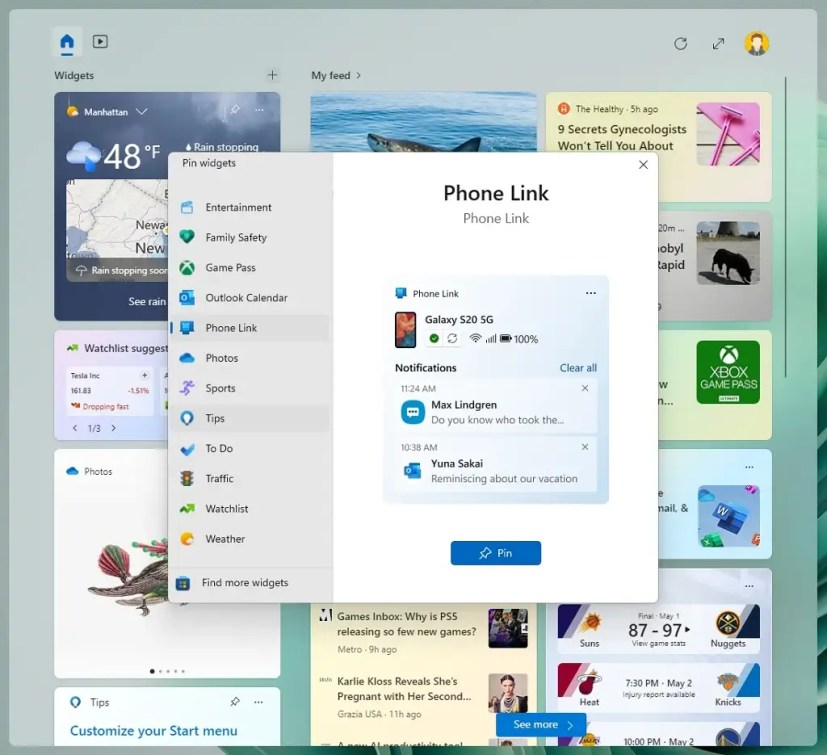The height and width of the screenshot is (755, 827).
Task: Pin the Tips widget at the bottom
Action: coord(236,702)
